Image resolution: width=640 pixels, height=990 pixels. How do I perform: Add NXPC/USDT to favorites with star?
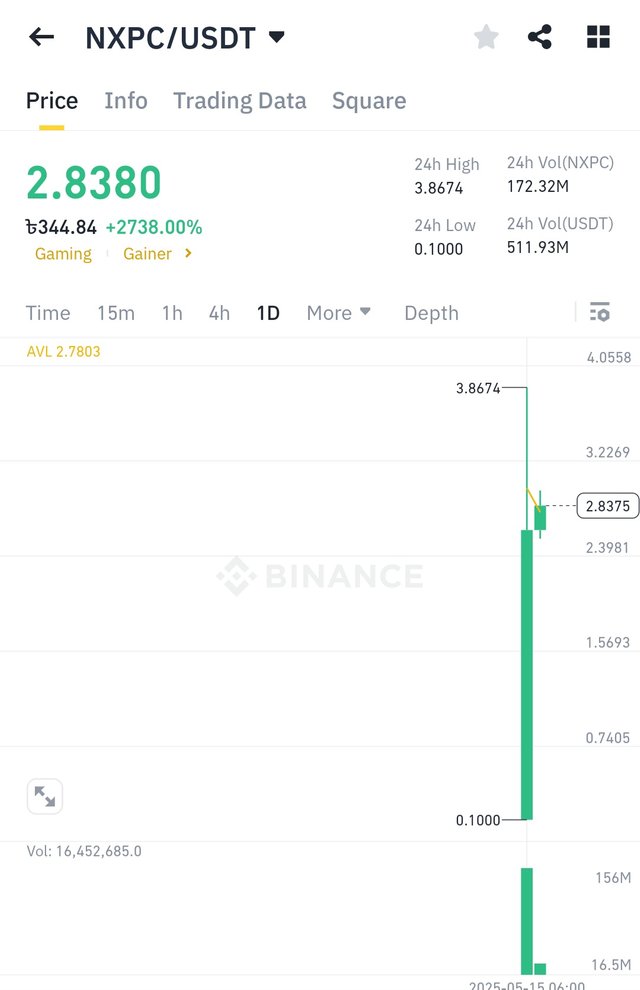[x=486, y=38]
